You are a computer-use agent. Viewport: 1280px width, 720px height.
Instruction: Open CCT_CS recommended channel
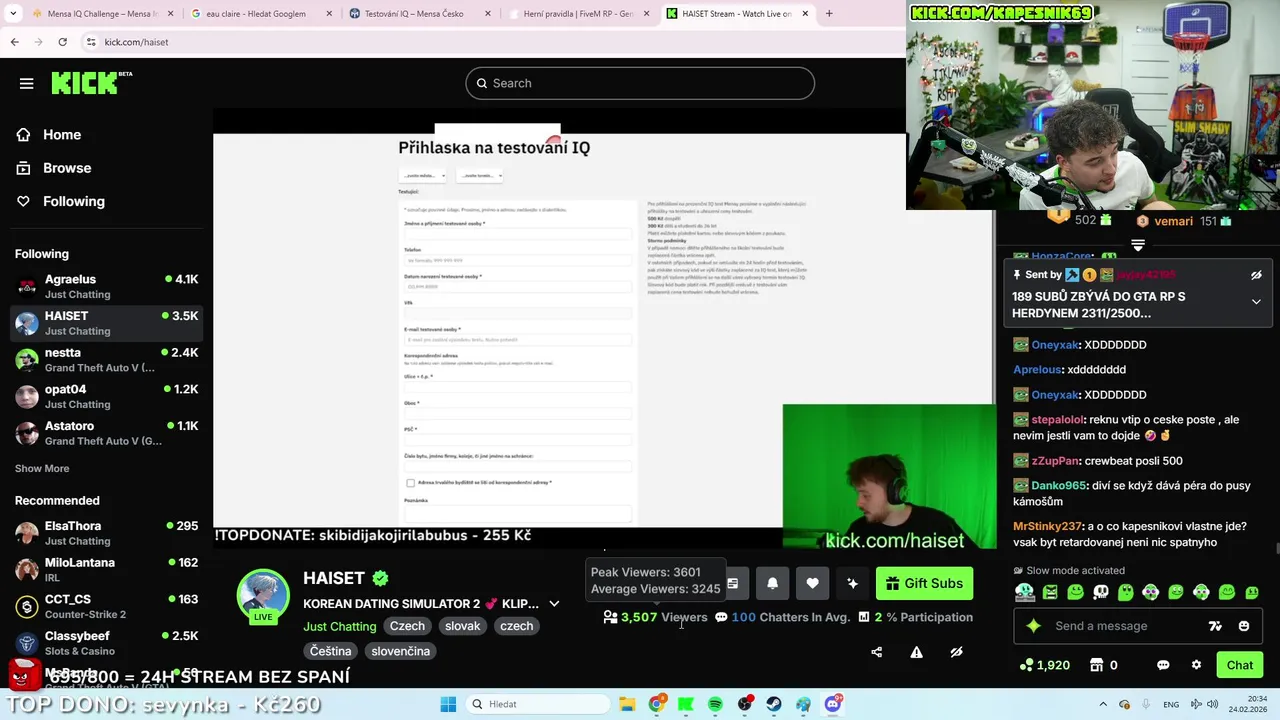(x=105, y=606)
